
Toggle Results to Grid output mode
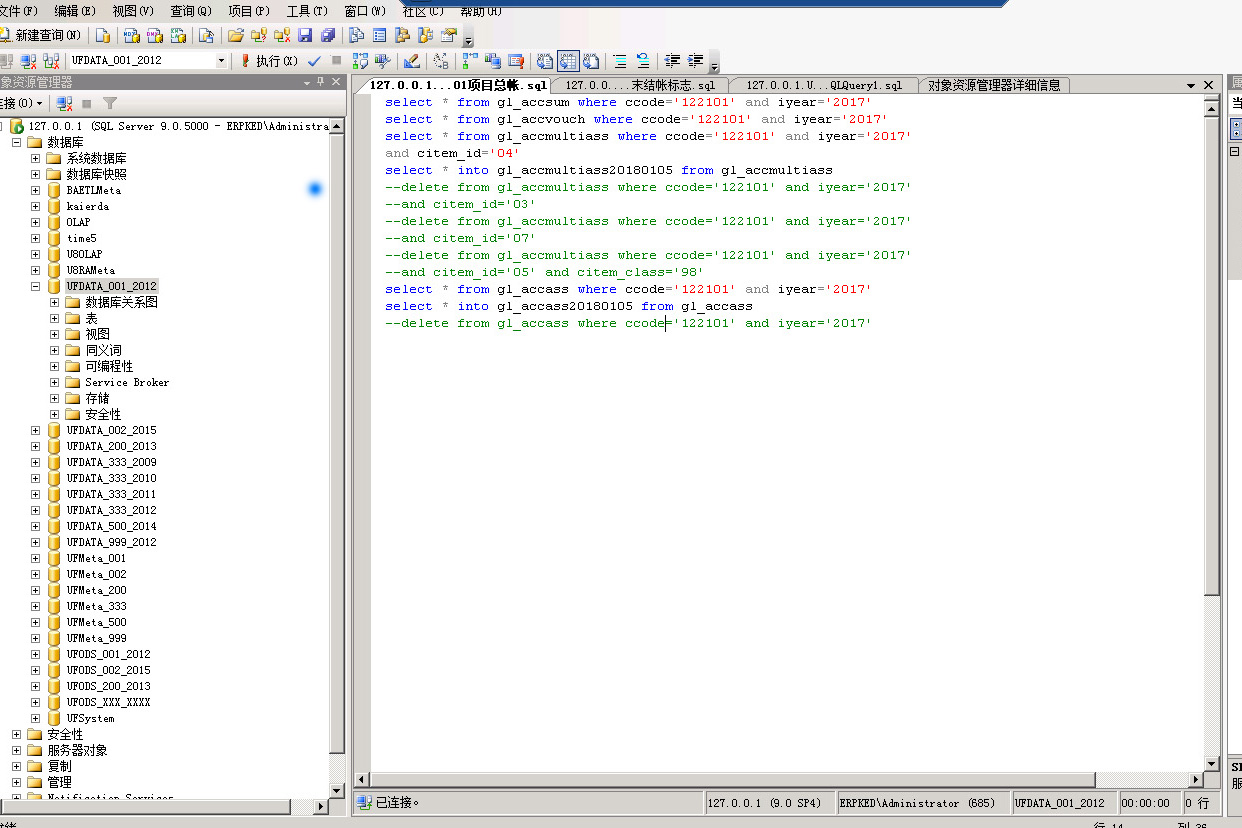[568, 61]
